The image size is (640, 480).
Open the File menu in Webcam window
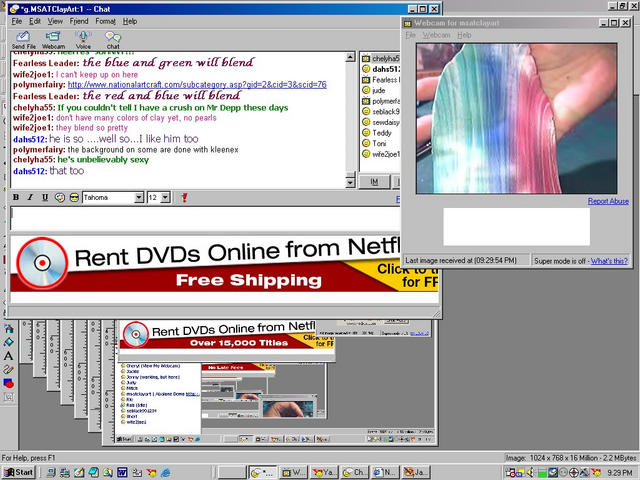pos(410,35)
